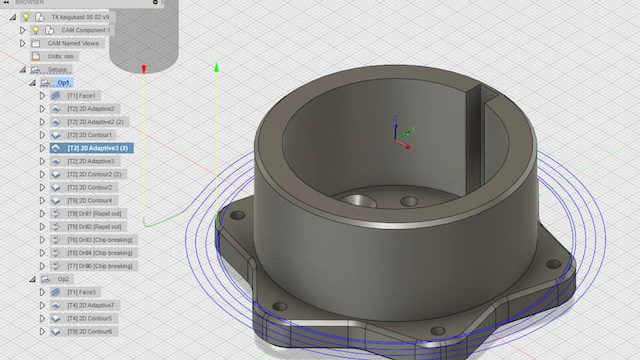The height and width of the screenshot is (360, 640).
Task: Toggle visibility lightbulb of CAM Component 1
Action: click(36, 30)
